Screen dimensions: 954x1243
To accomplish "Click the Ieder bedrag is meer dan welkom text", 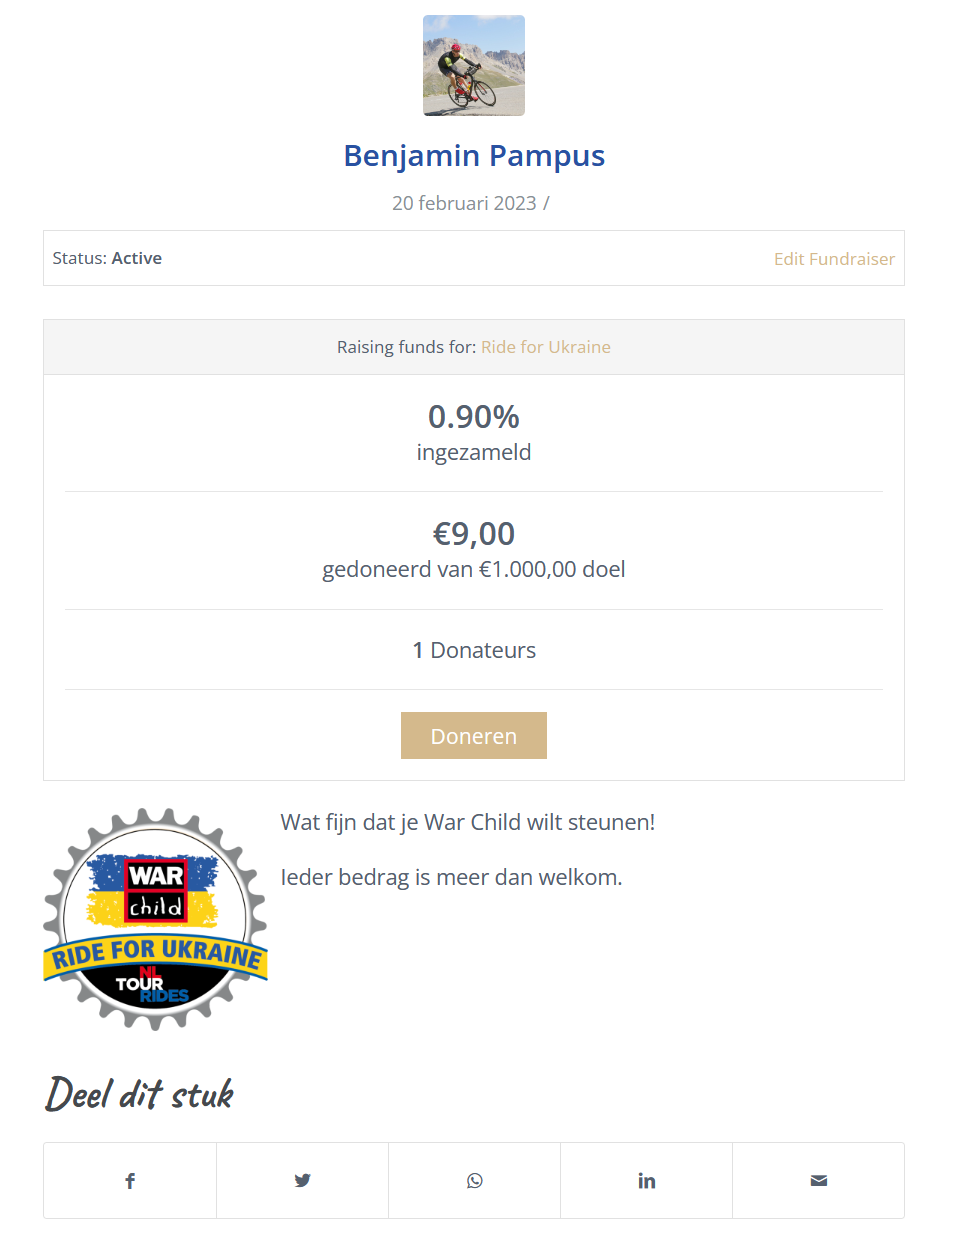I will coord(451,877).
